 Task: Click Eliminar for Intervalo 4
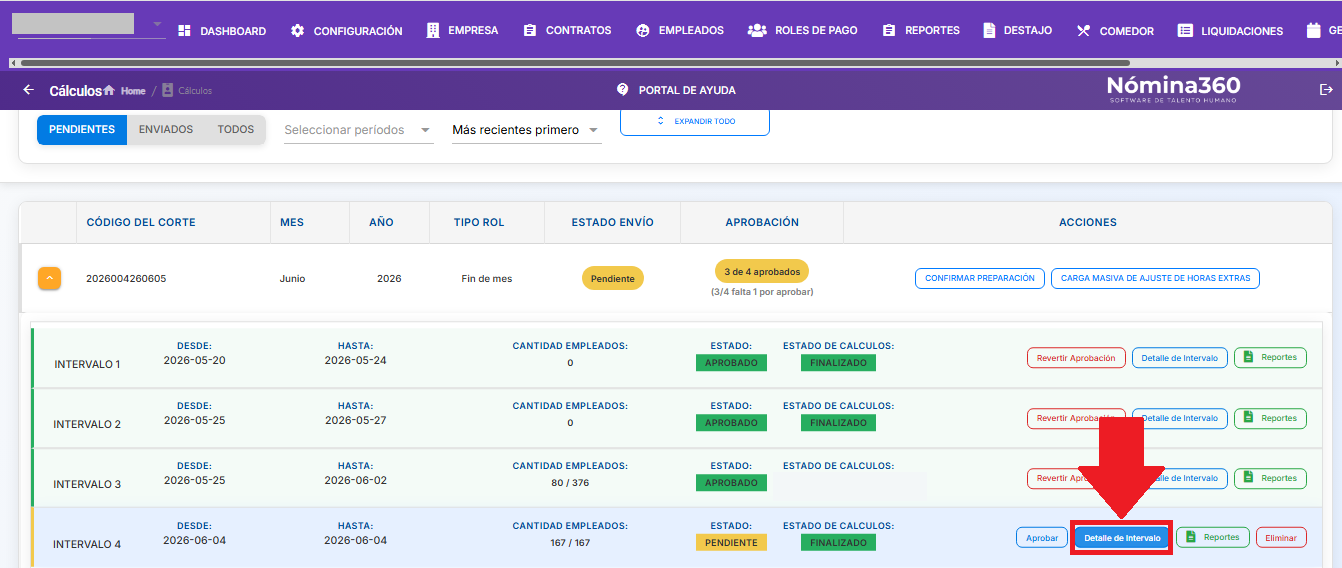(1281, 538)
